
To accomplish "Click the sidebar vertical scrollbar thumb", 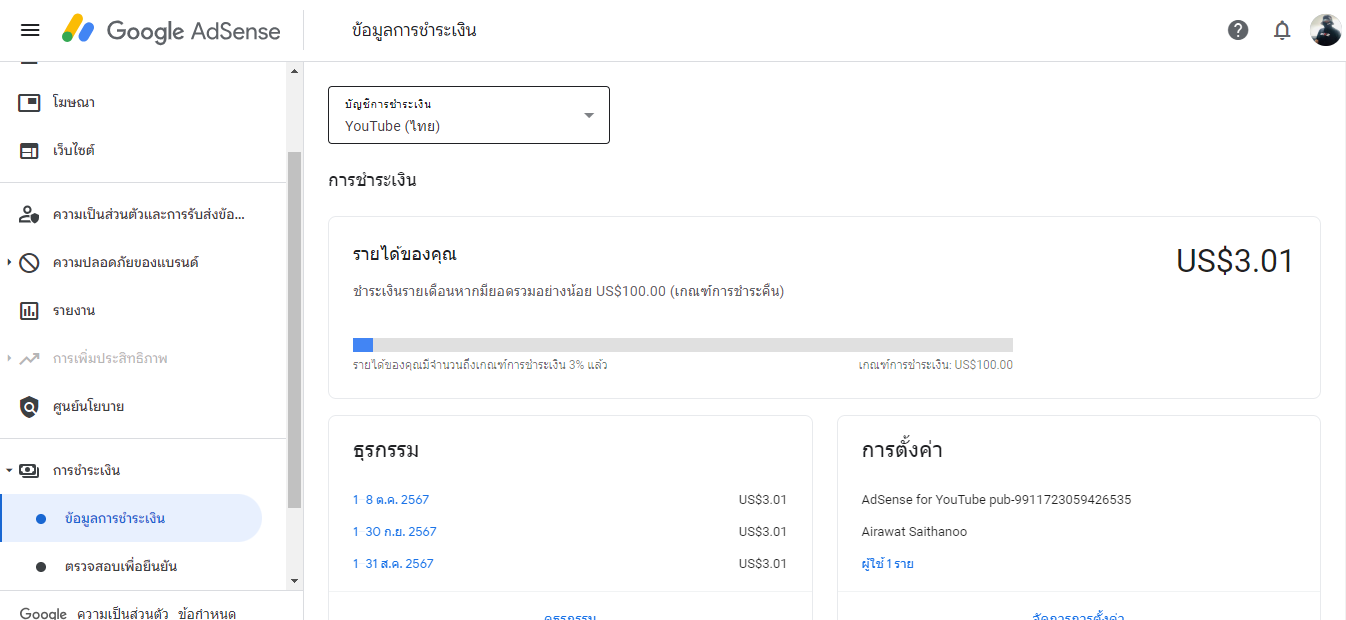I will point(294,330).
